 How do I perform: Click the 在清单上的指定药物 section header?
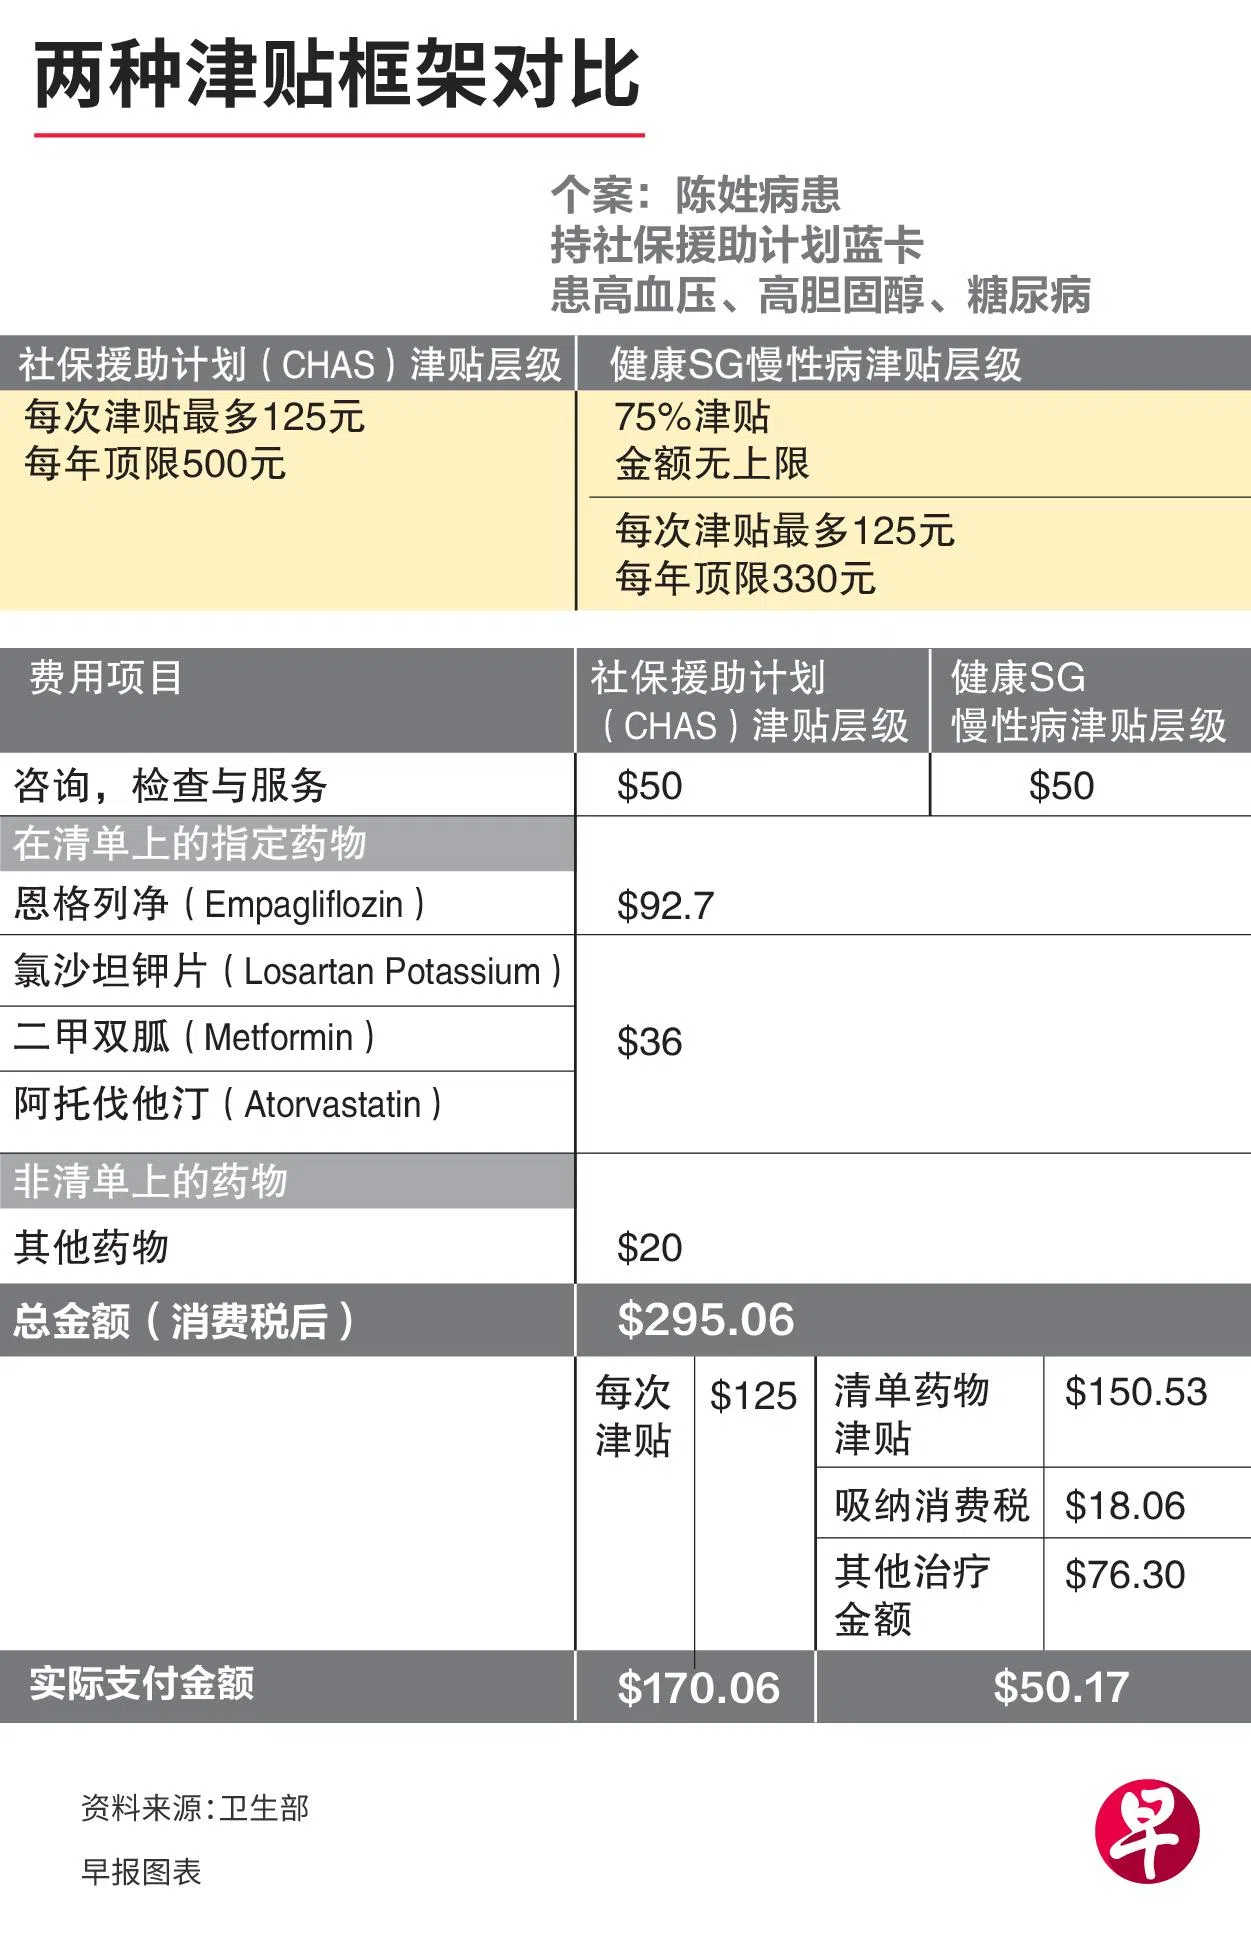point(190,844)
